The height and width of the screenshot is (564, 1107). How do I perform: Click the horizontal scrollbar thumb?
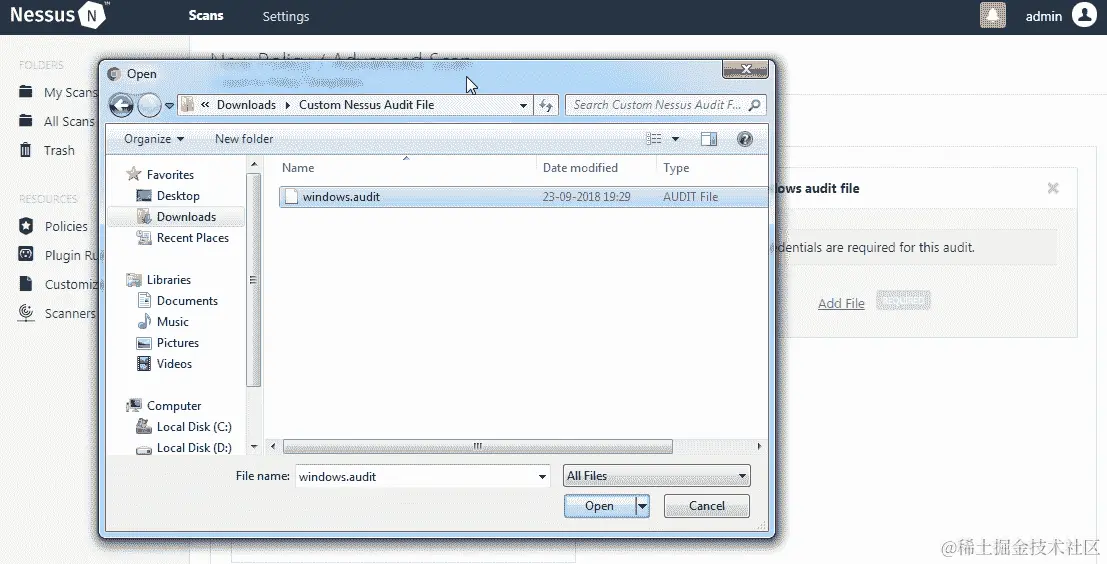tap(477, 446)
